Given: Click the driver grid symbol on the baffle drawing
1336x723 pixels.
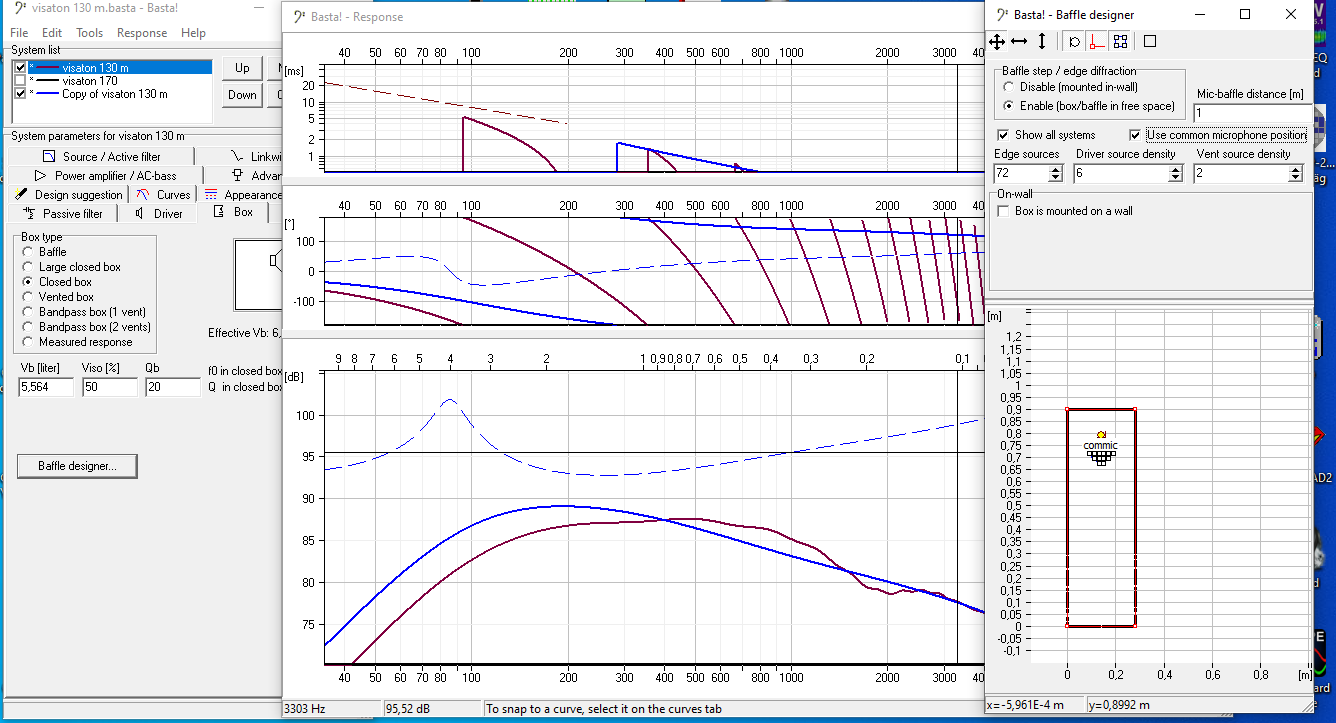Looking at the screenshot, I should point(1101,457).
